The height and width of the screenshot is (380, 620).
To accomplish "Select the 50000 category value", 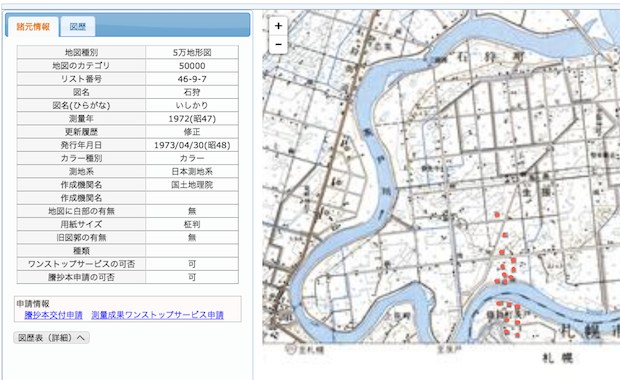I will click(192, 66).
